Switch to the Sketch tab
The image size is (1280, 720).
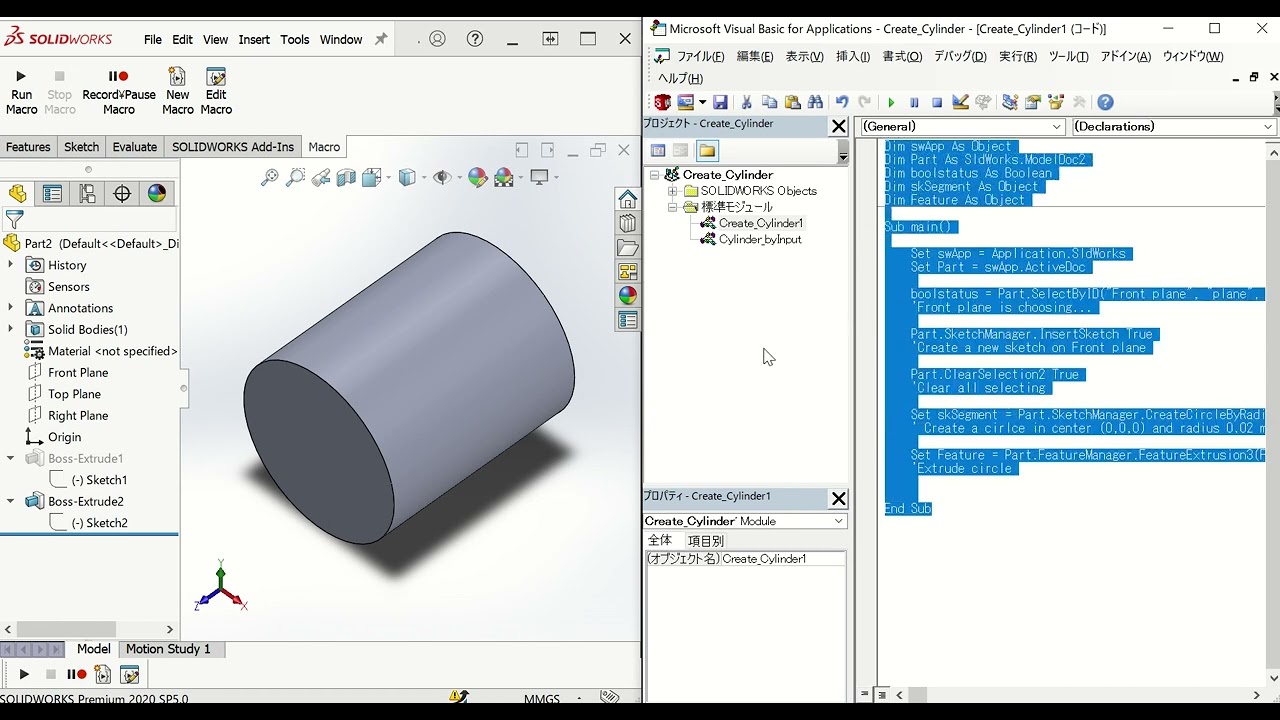81,147
